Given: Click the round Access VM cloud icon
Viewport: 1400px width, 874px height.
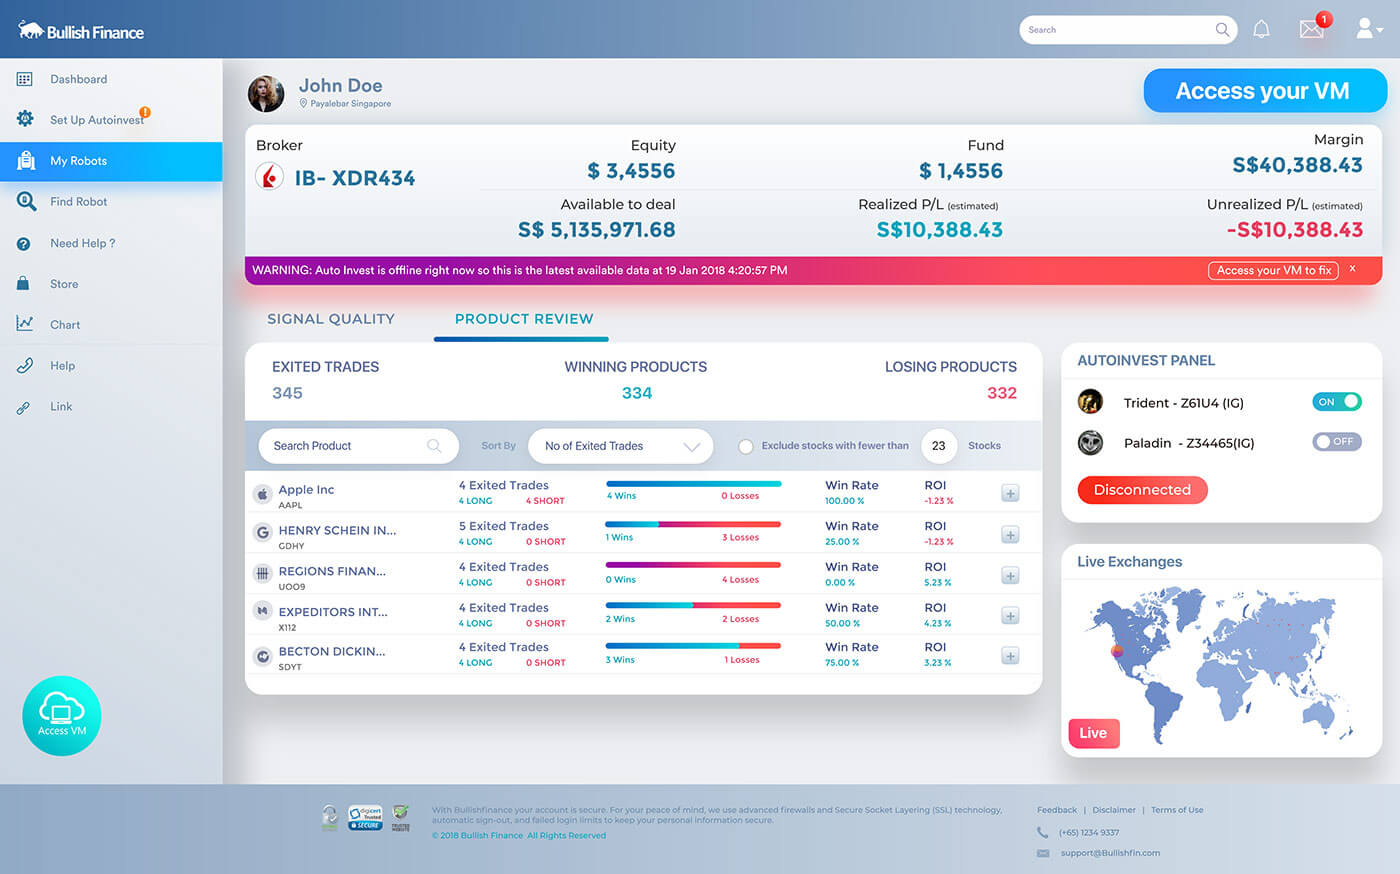Looking at the screenshot, I should point(62,715).
